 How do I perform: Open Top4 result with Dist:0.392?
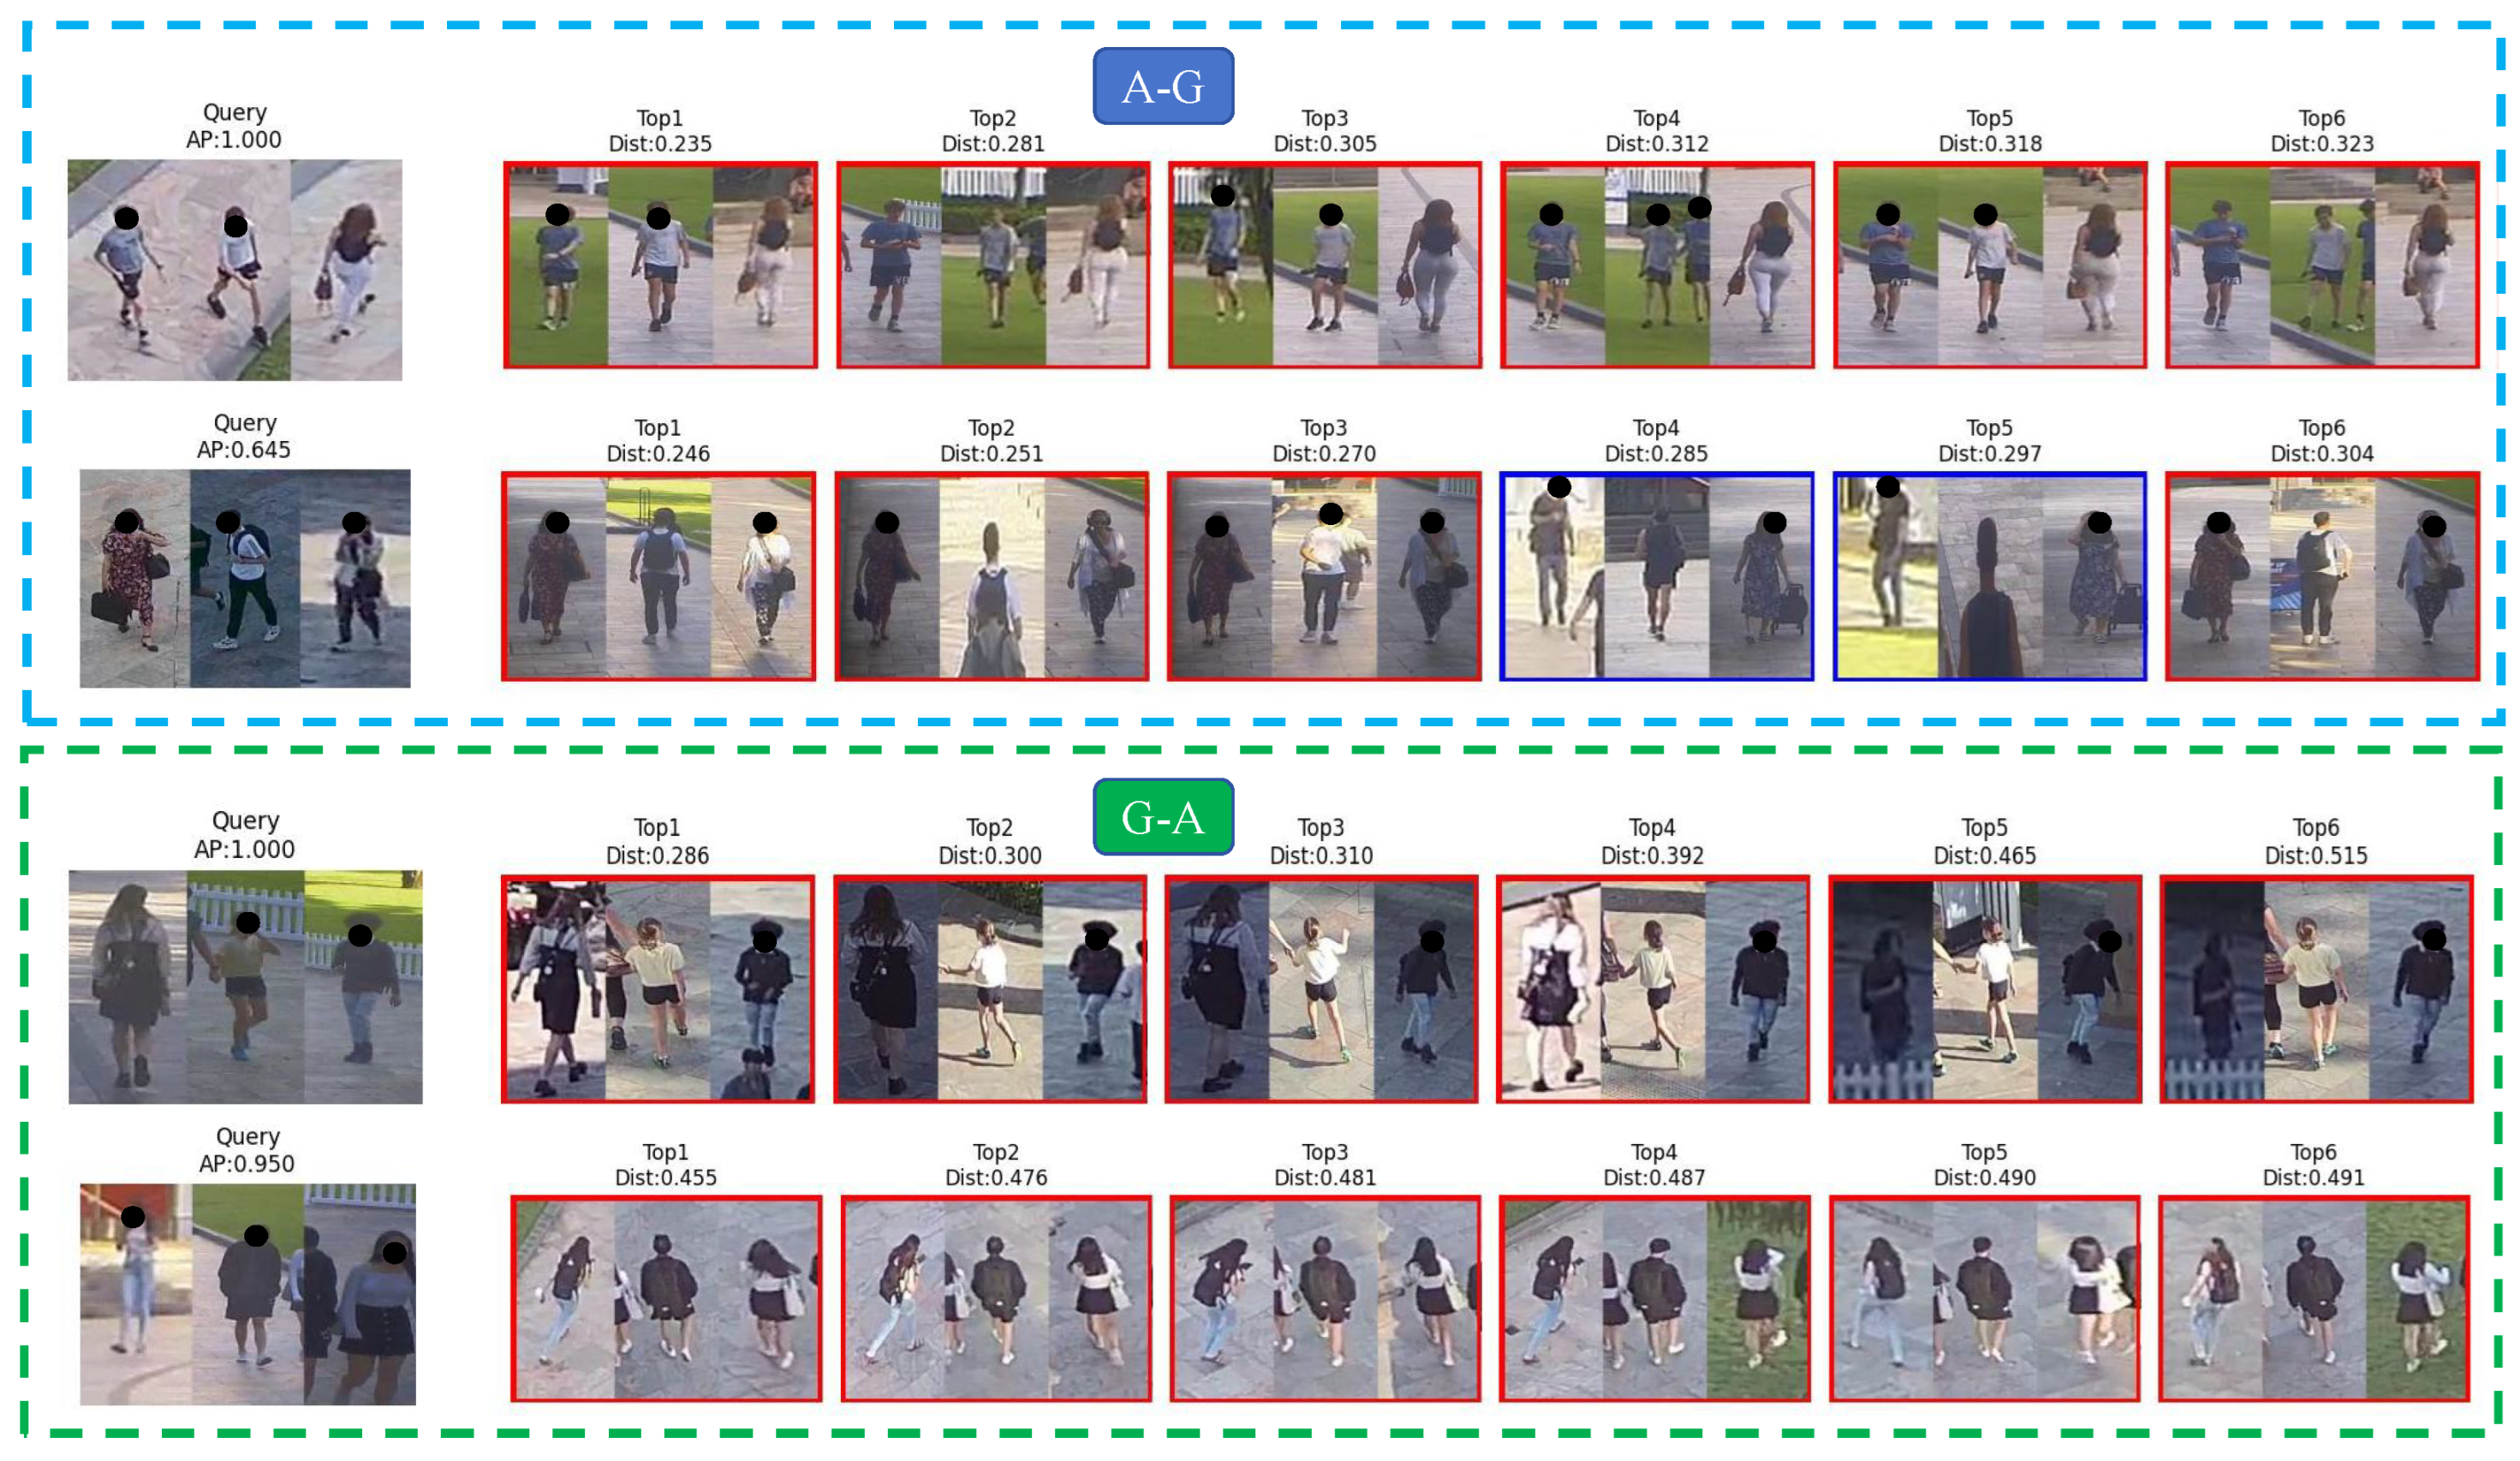(1652, 989)
